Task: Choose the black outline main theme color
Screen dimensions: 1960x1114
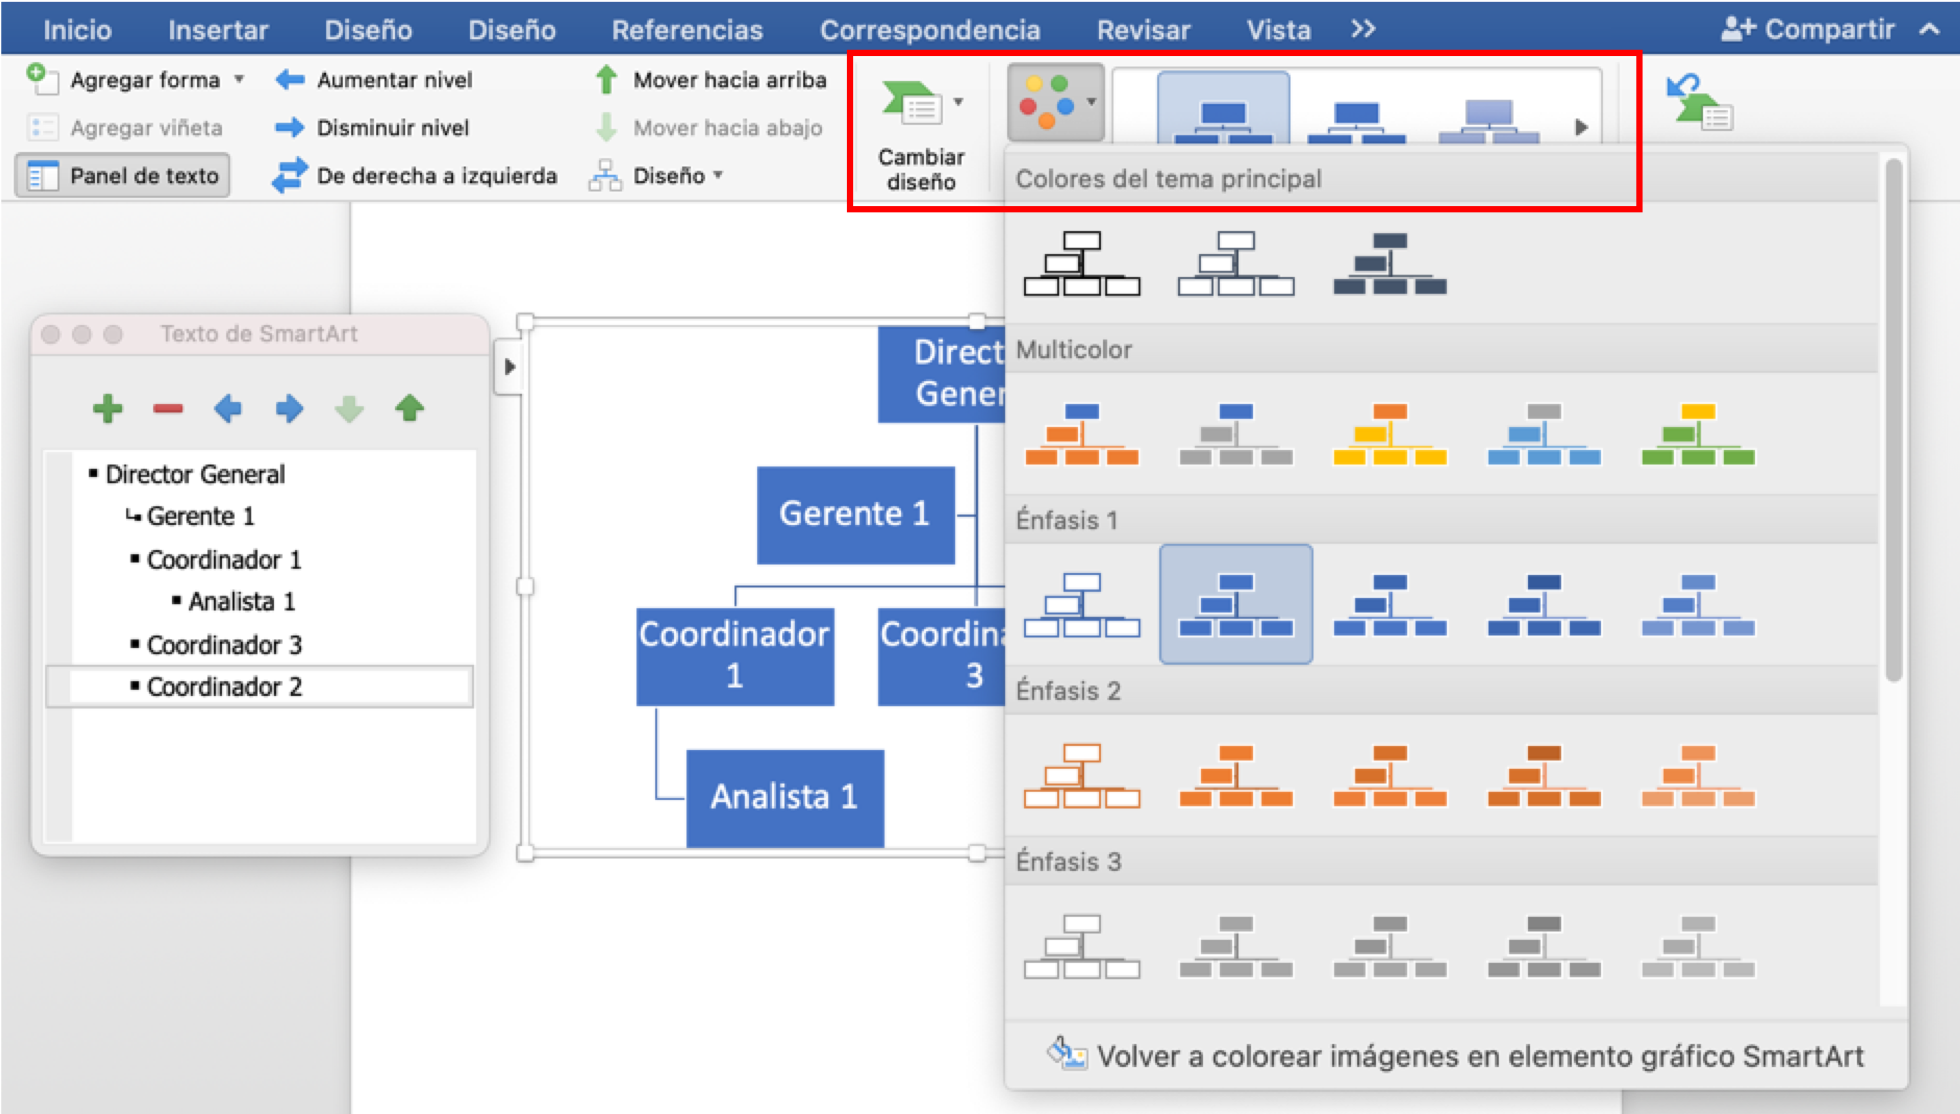Action: pyautogui.click(x=1081, y=264)
